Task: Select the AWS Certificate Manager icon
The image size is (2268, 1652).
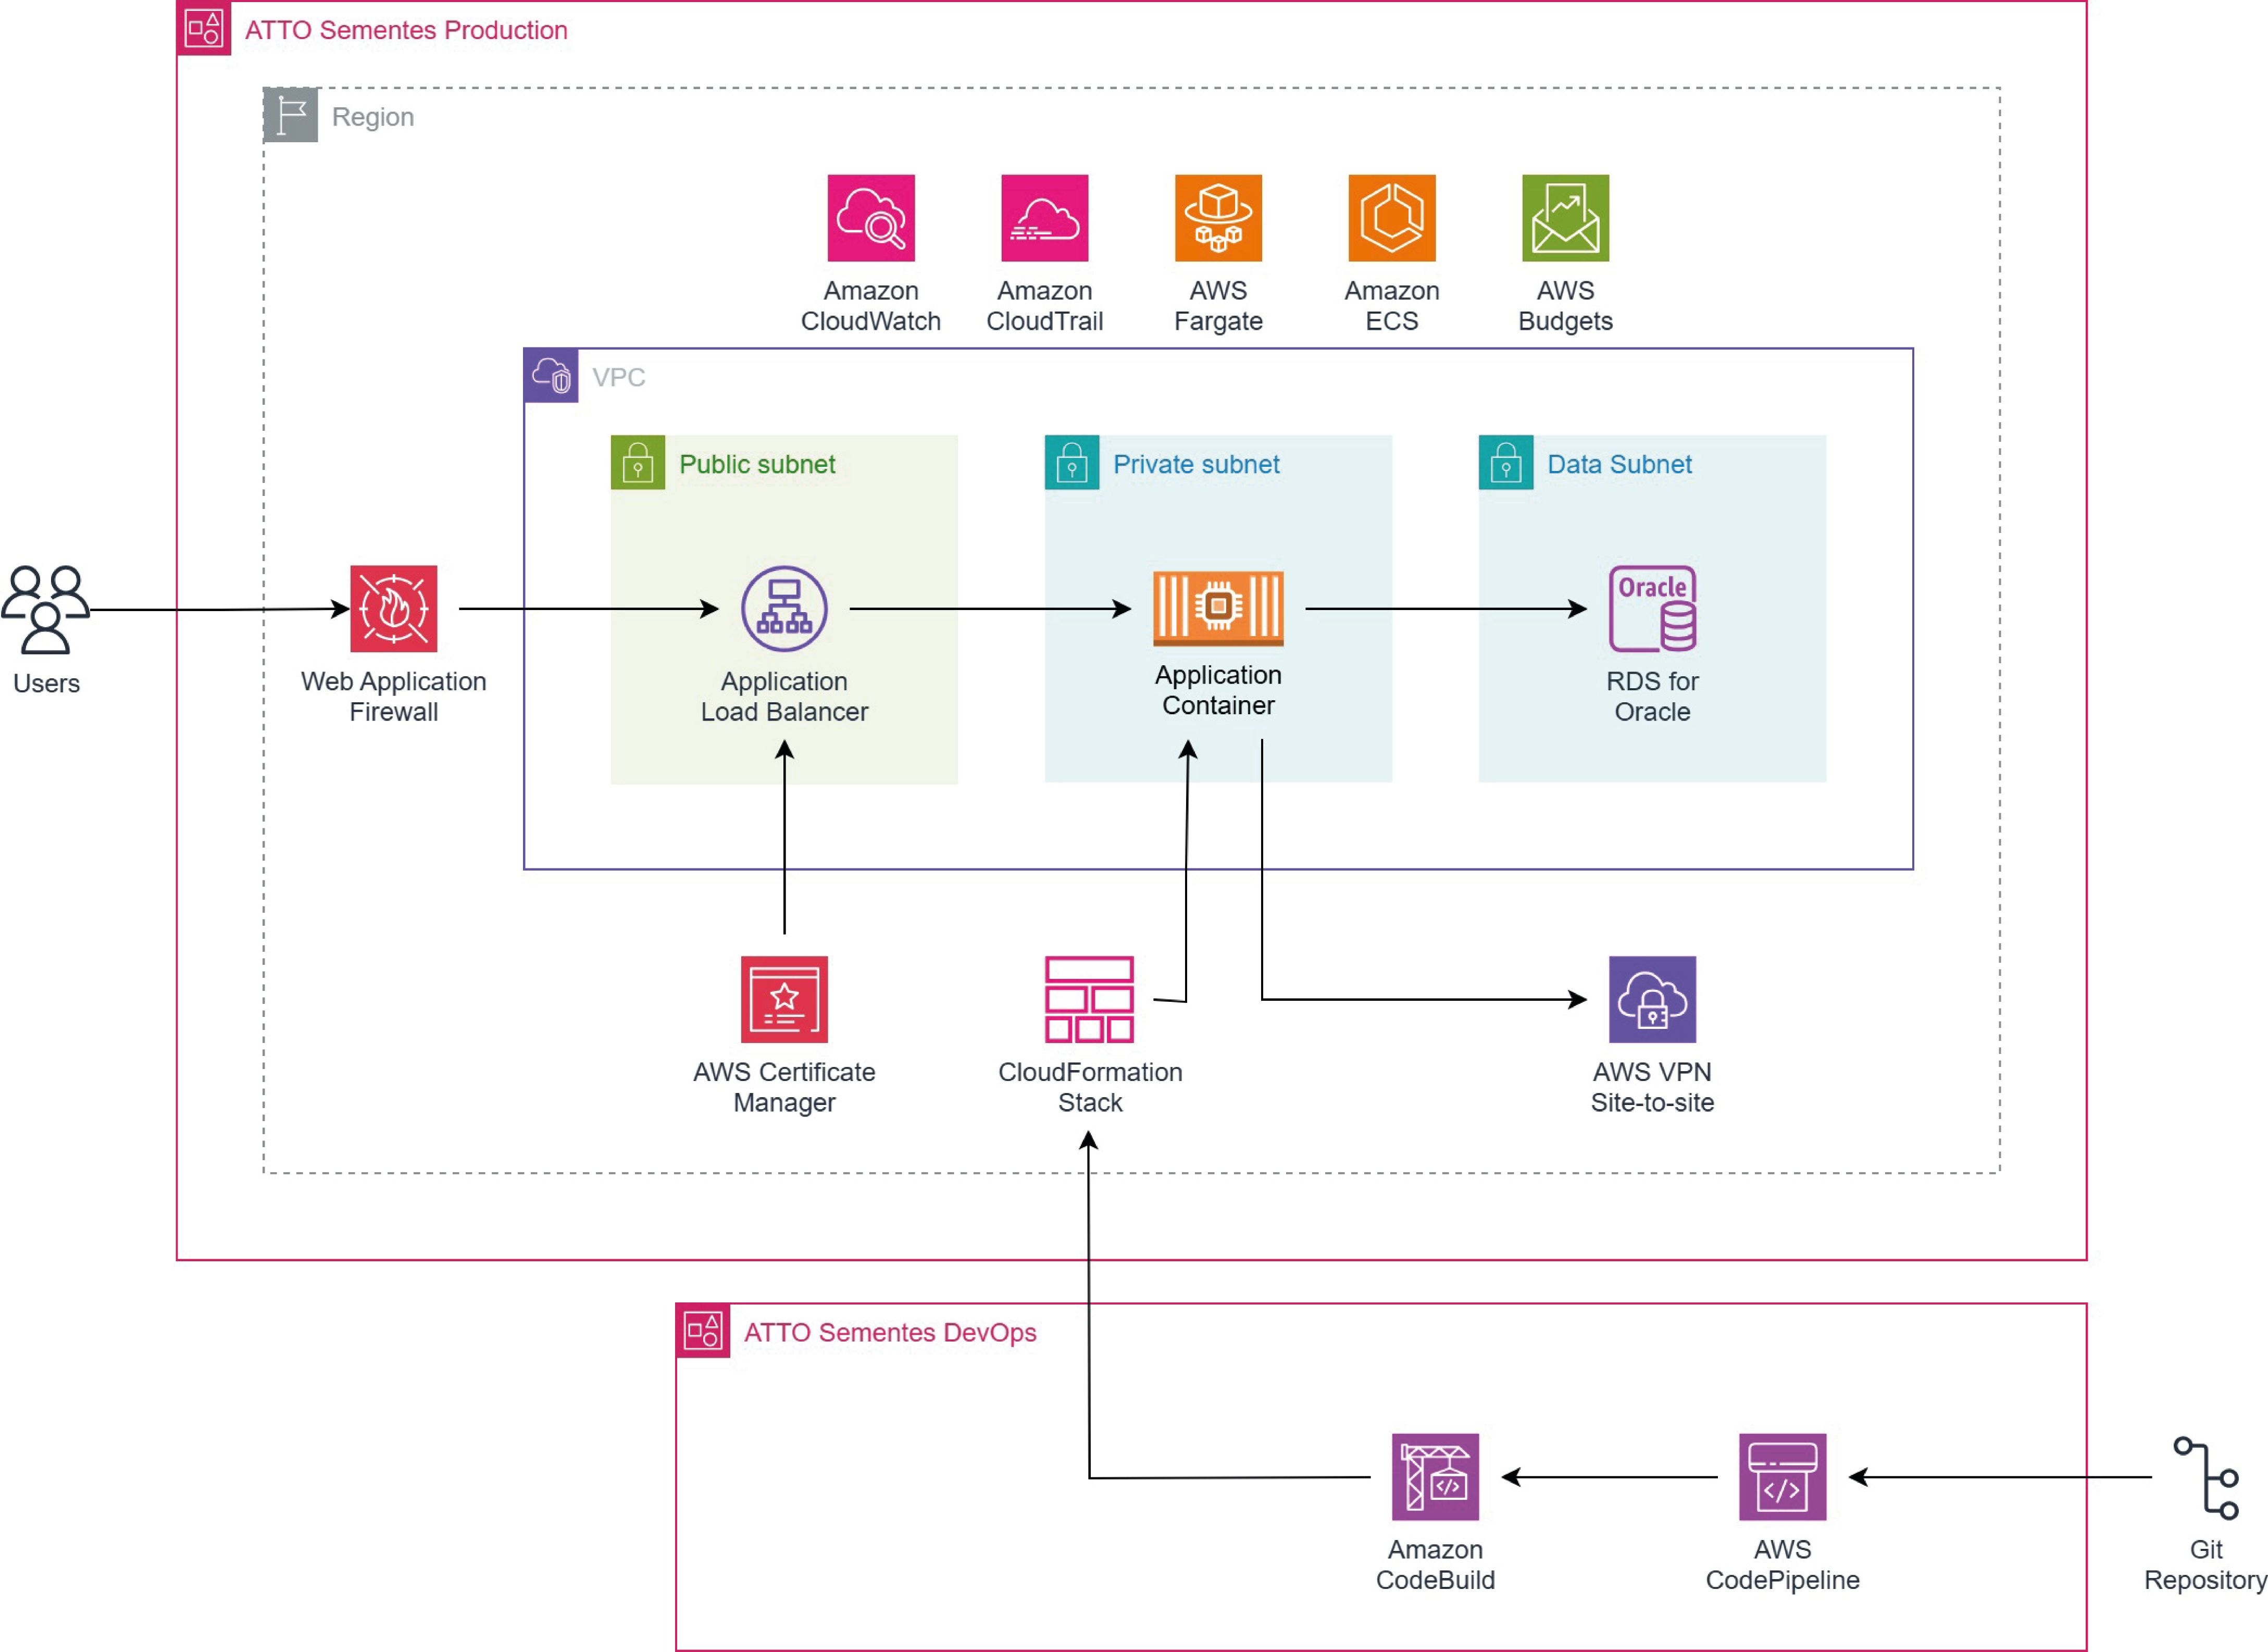Action: [x=784, y=999]
